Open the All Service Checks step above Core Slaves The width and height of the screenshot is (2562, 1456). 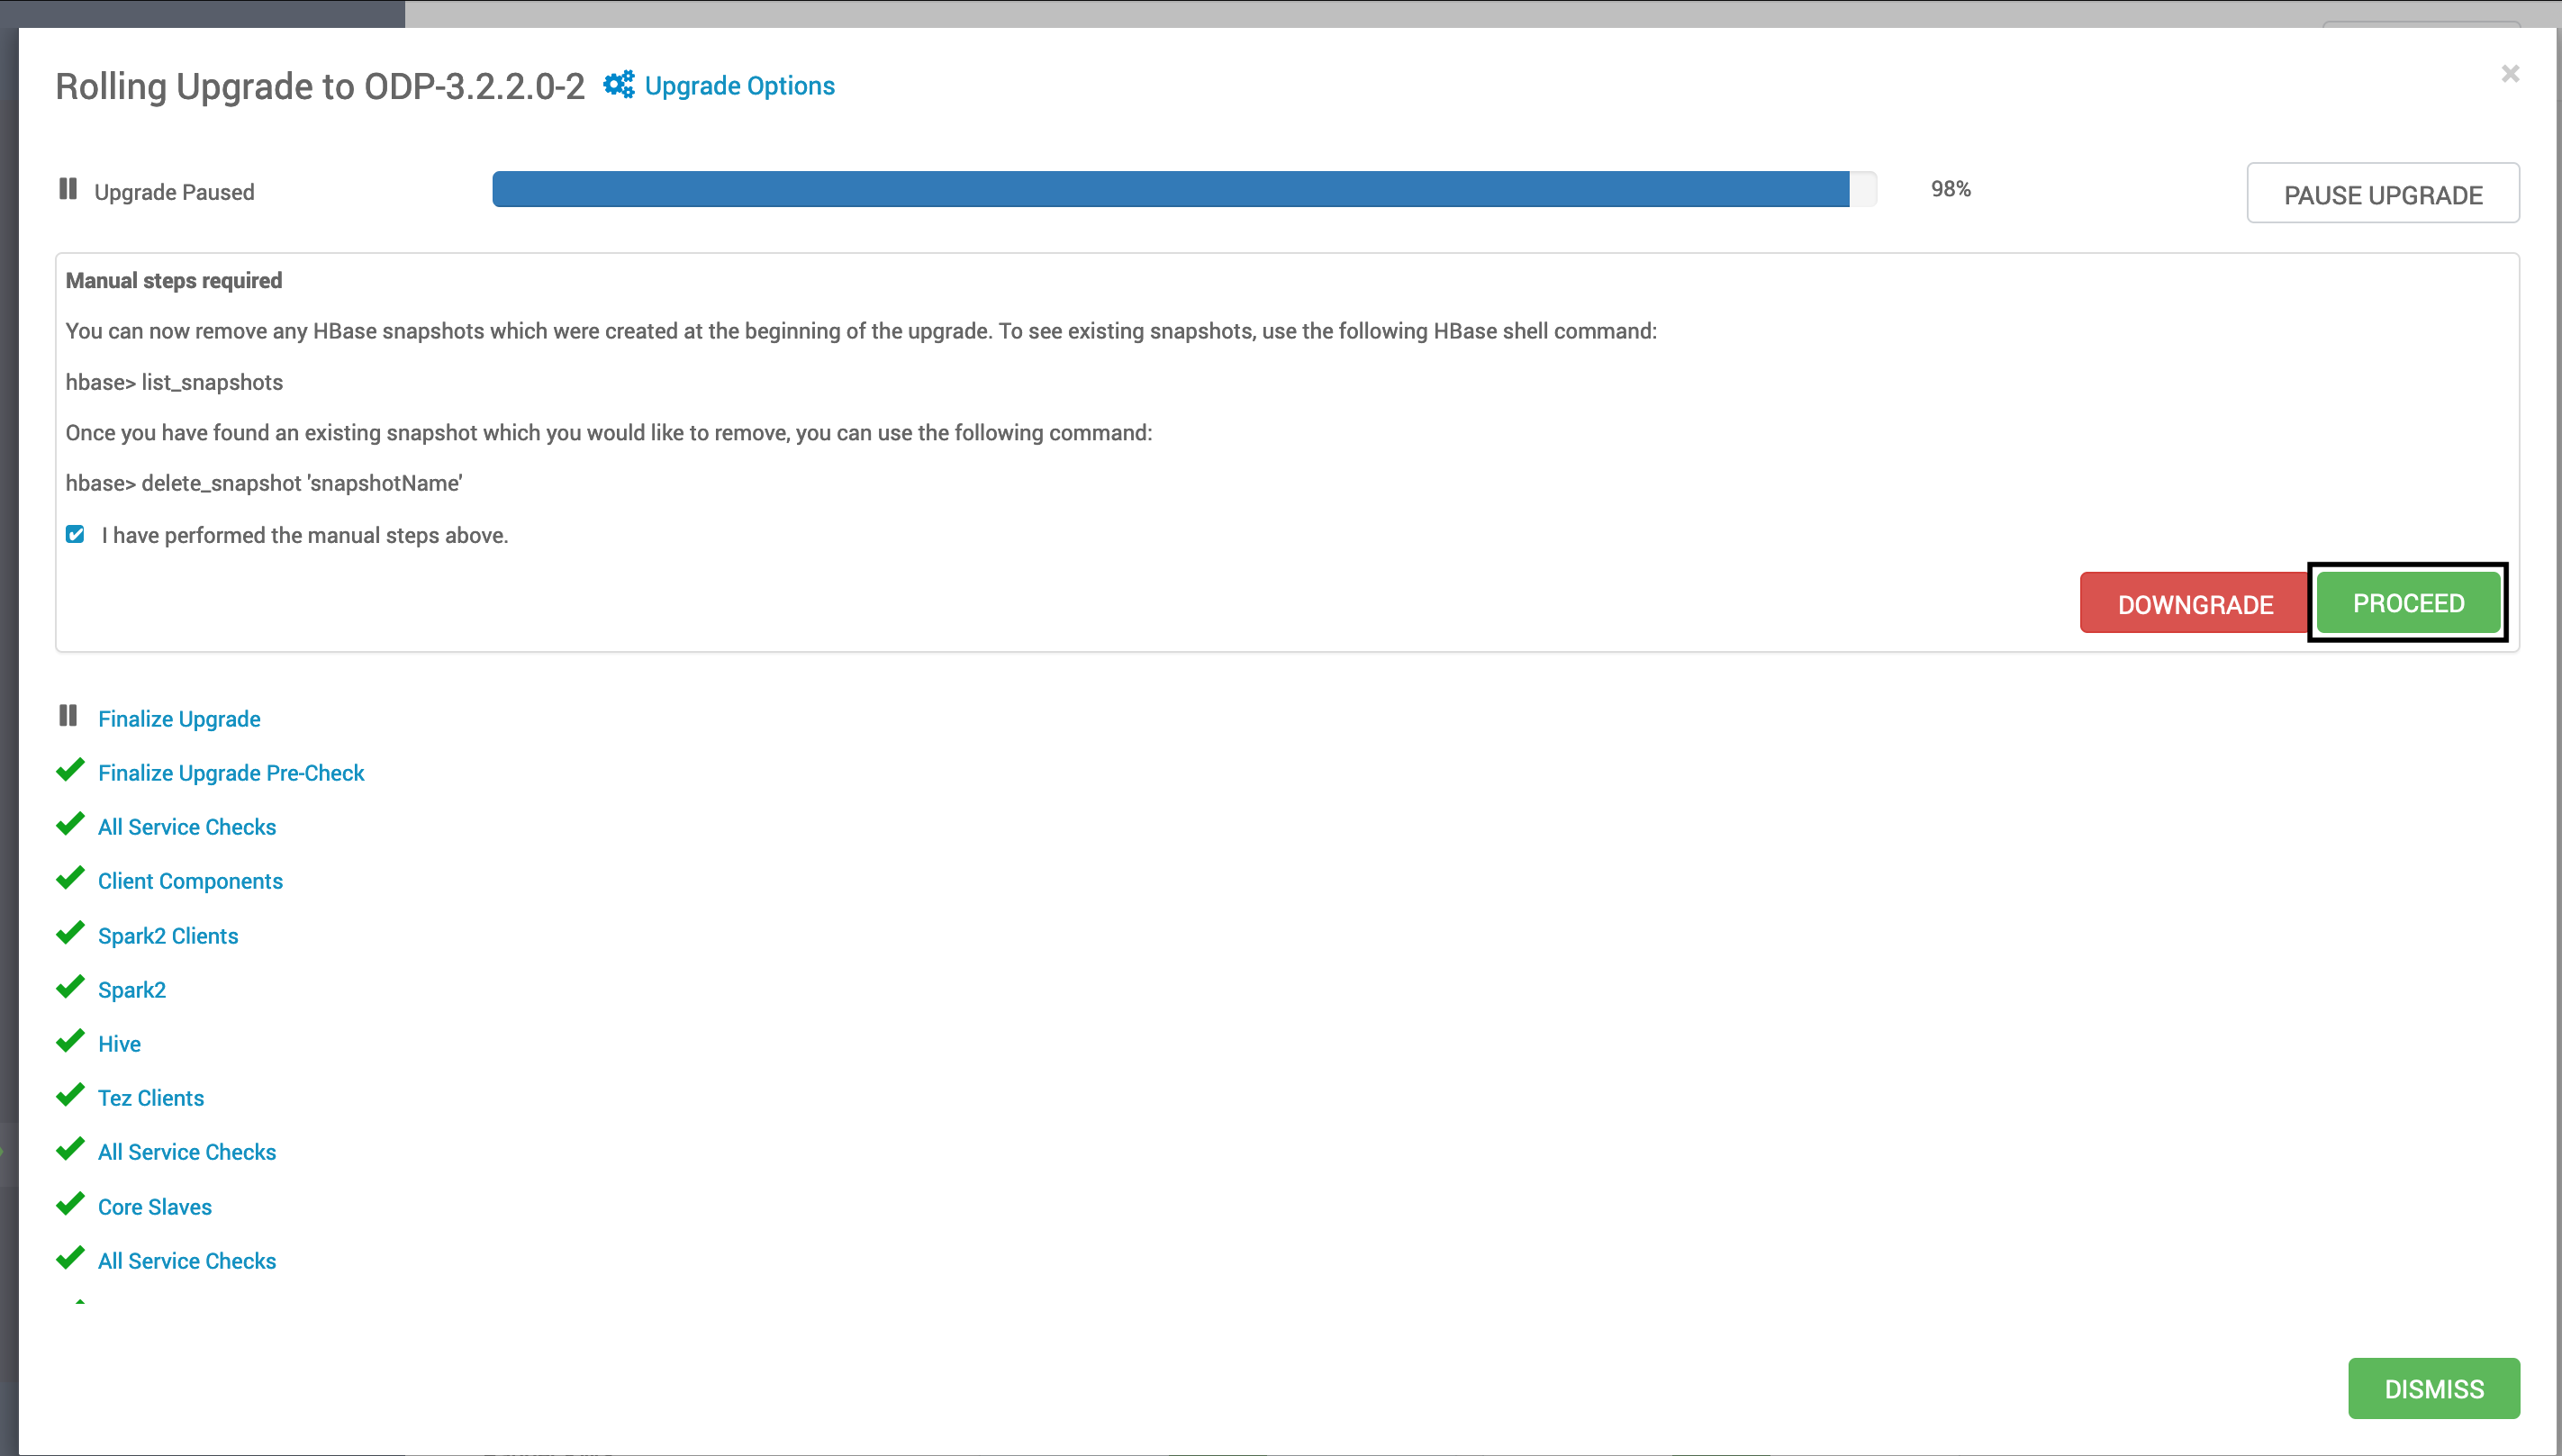(187, 1152)
